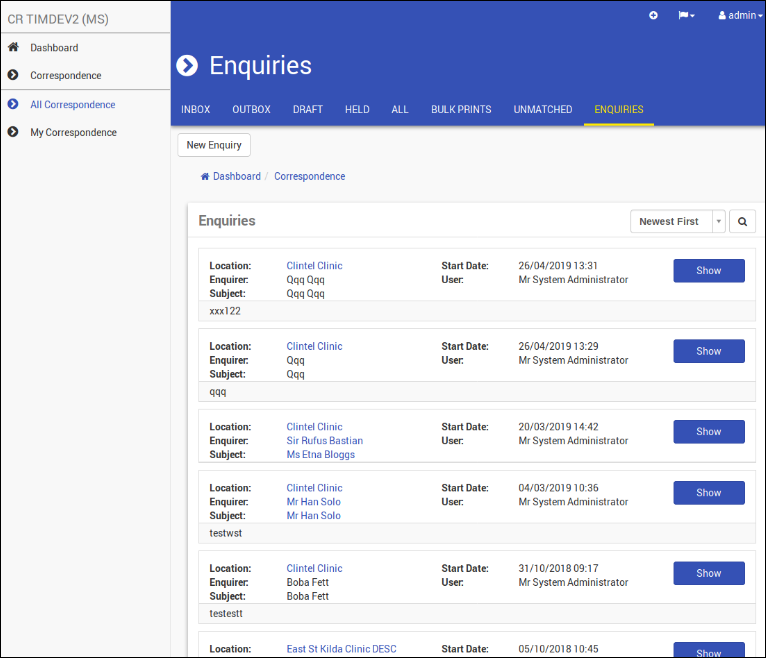This screenshot has height=658, width=766.
Task: Click the All Correspondence arrow icon
Action: 13,104
